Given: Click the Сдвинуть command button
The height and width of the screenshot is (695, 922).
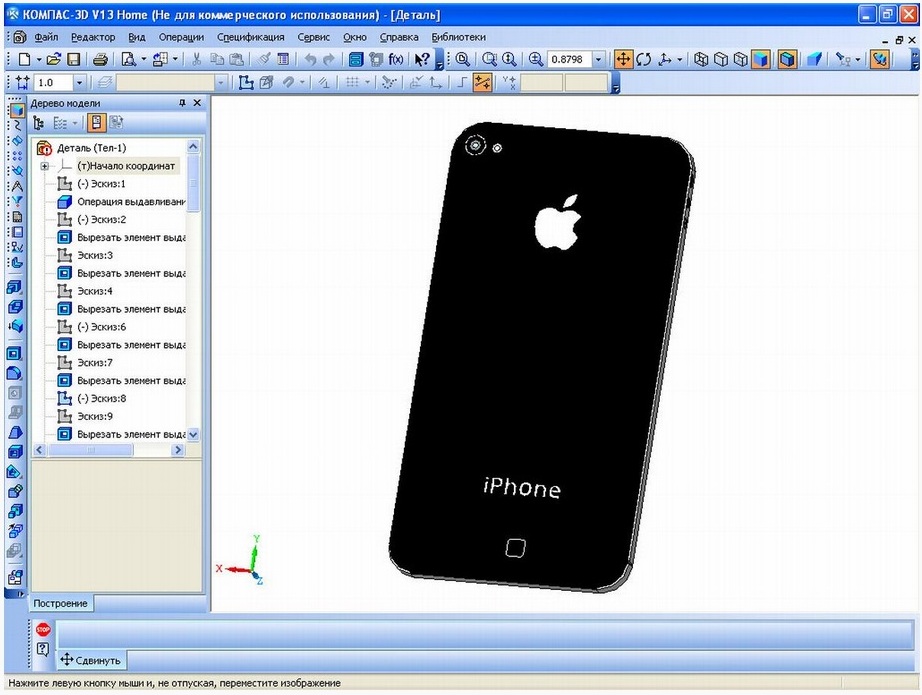Looking at the screenshot, I should pos(91,660).
